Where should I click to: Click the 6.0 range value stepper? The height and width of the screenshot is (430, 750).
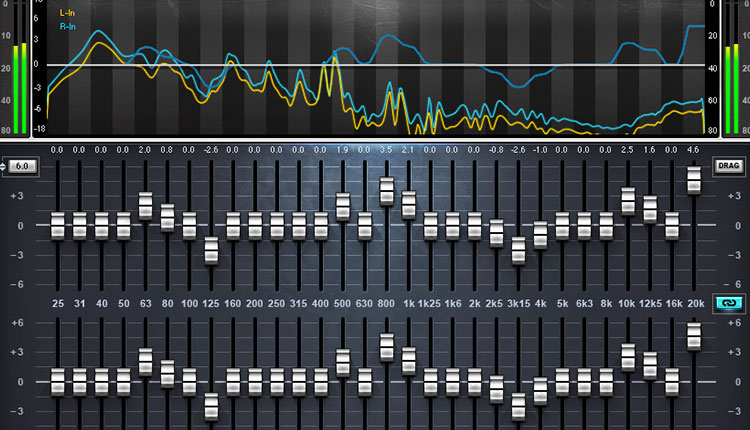coord(20,165)
